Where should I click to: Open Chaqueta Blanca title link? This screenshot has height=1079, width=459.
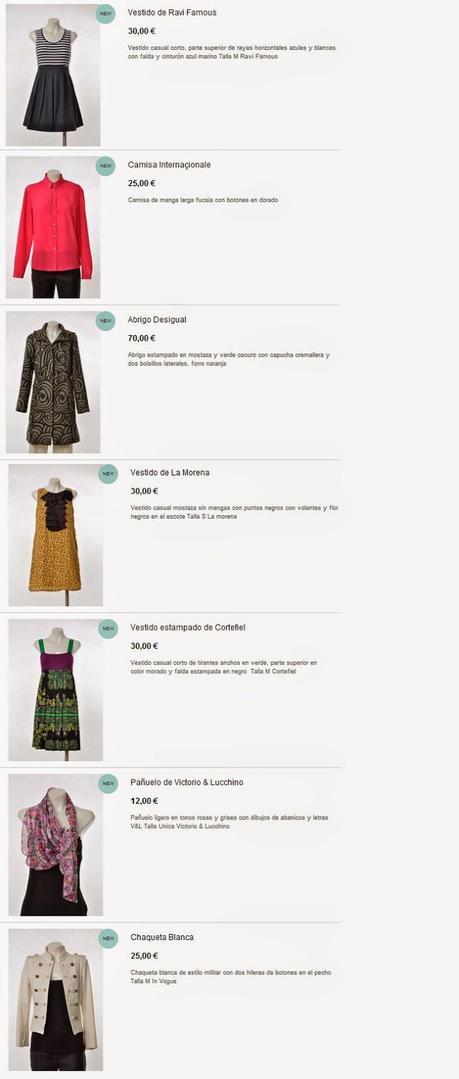[x=162, y=937]
